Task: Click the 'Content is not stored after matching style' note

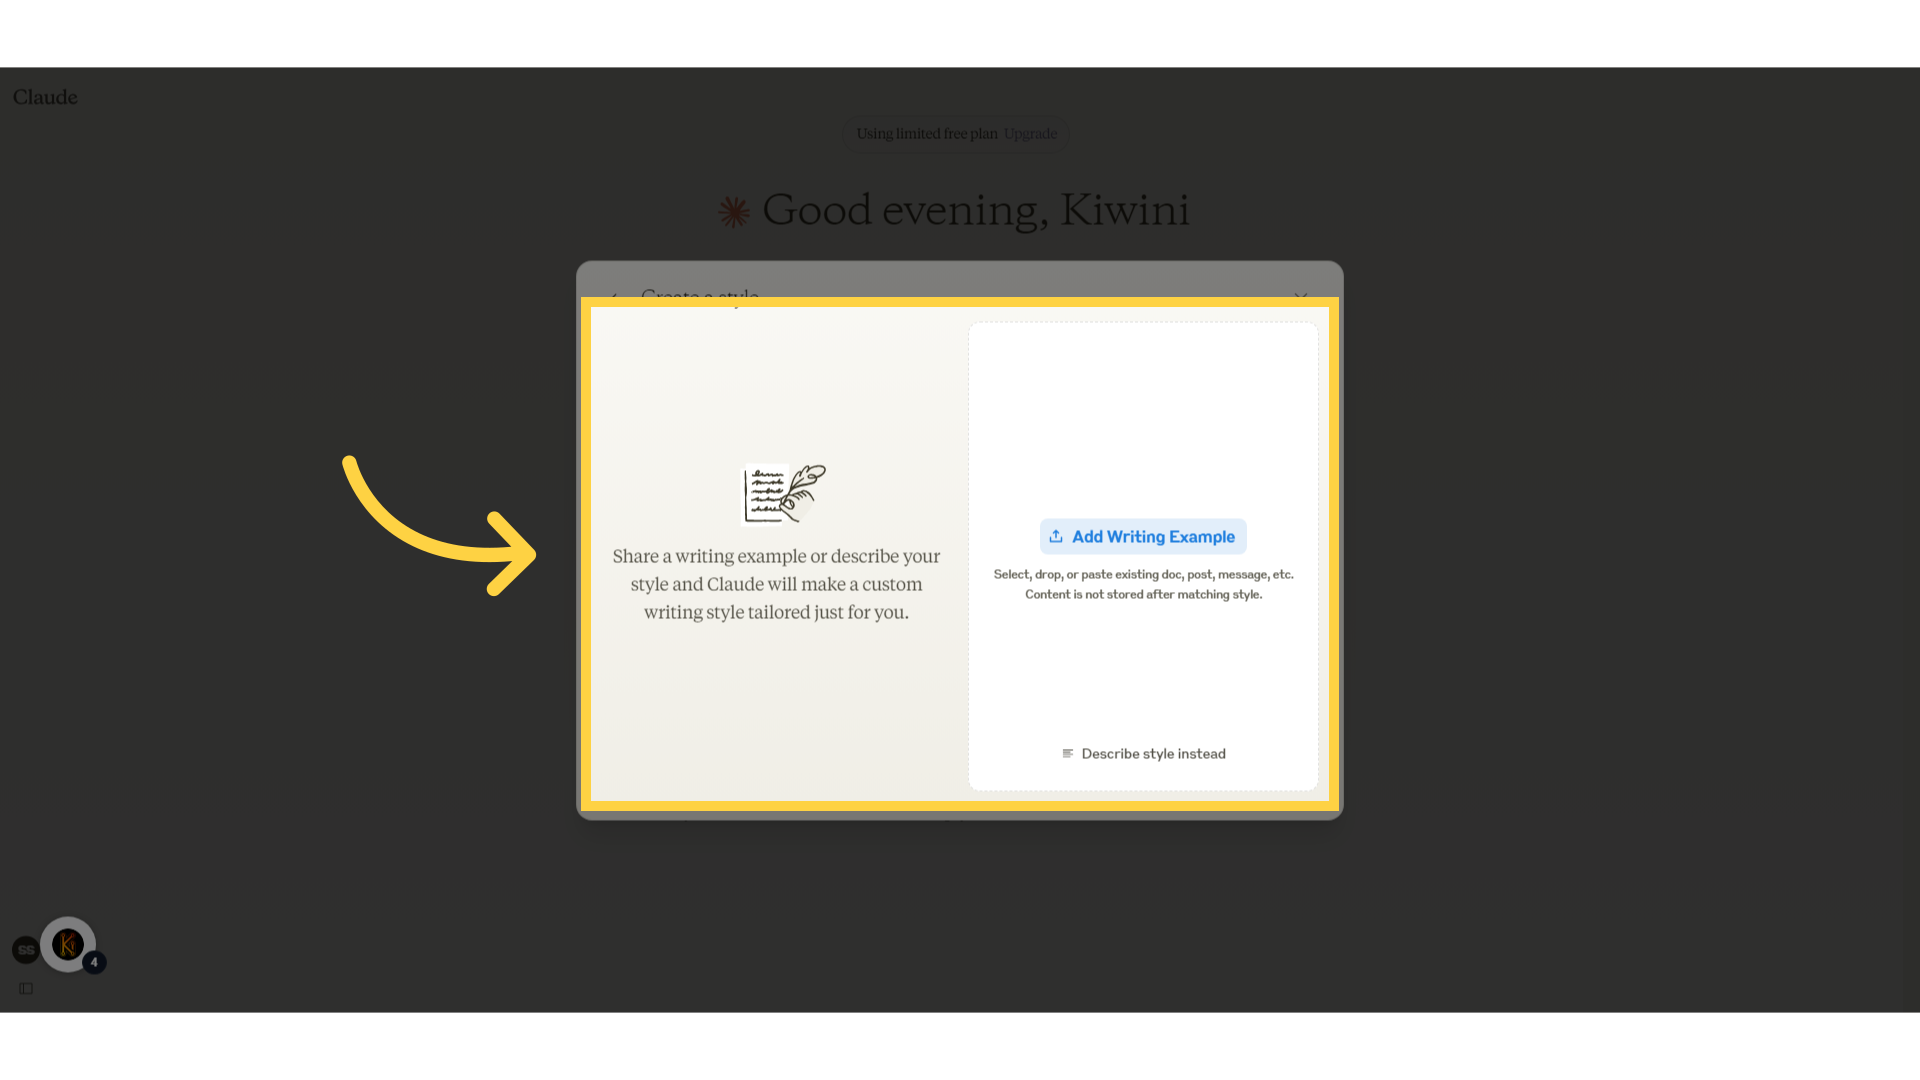Action: click(1143, 594)
